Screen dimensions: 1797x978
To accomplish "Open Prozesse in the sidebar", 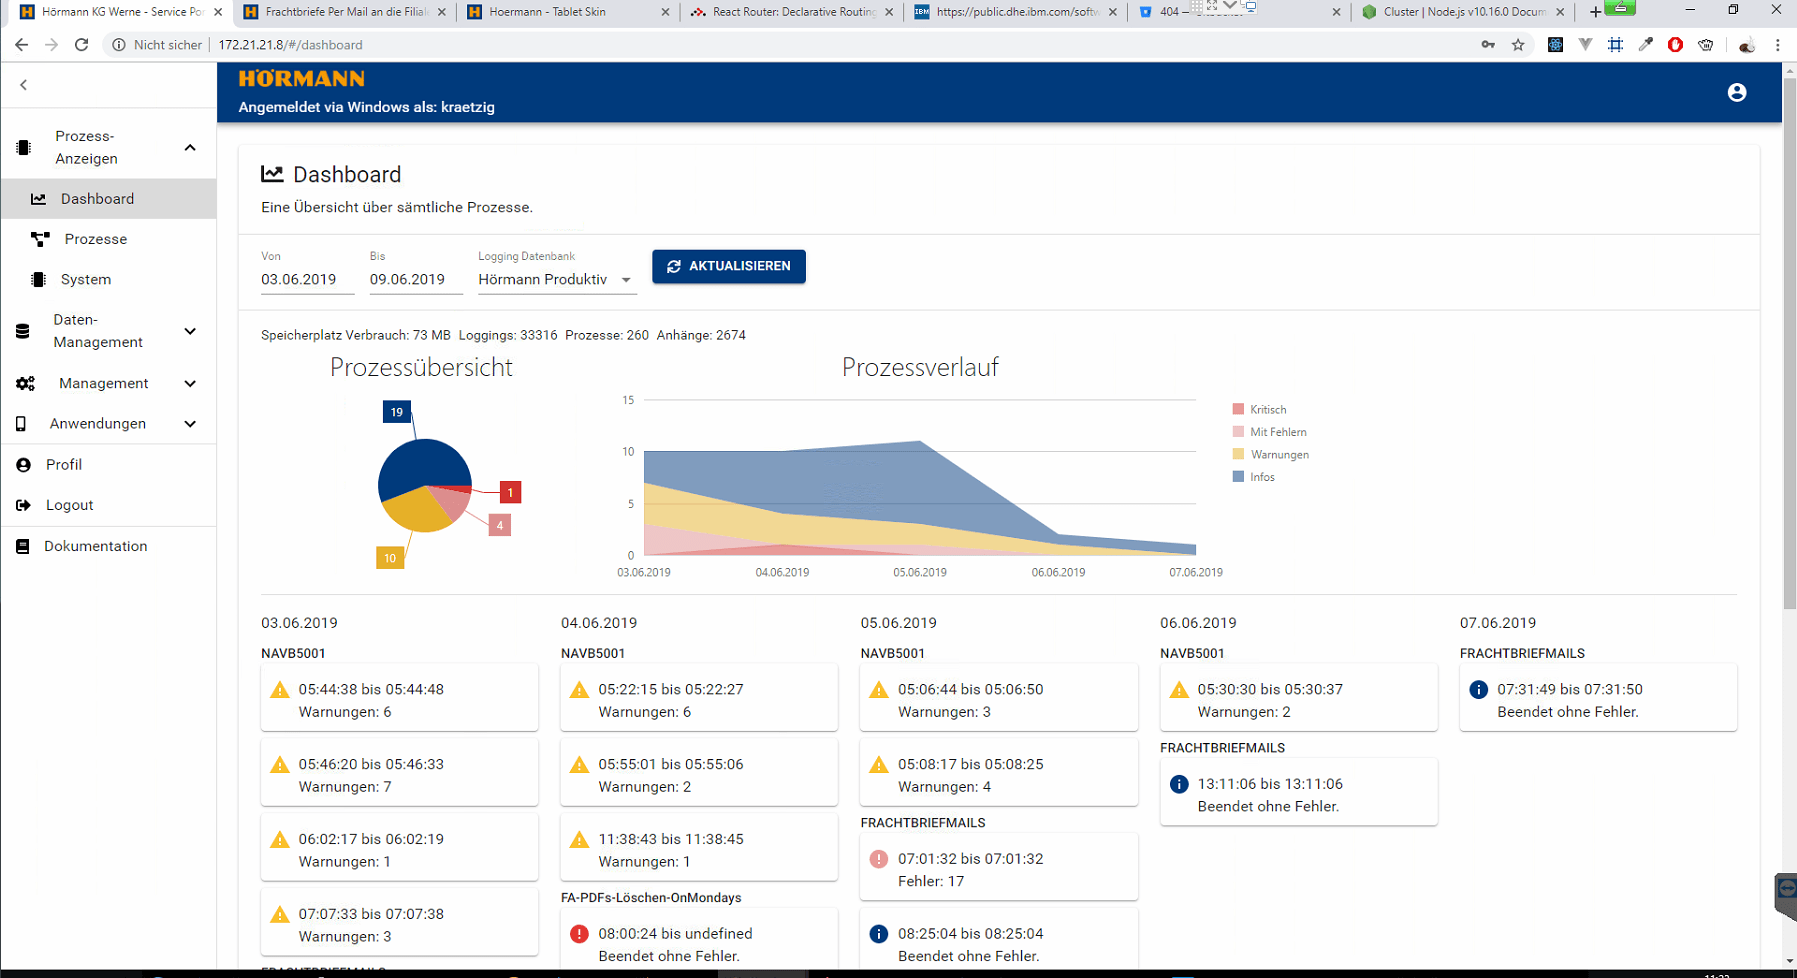I will (108, 239).
